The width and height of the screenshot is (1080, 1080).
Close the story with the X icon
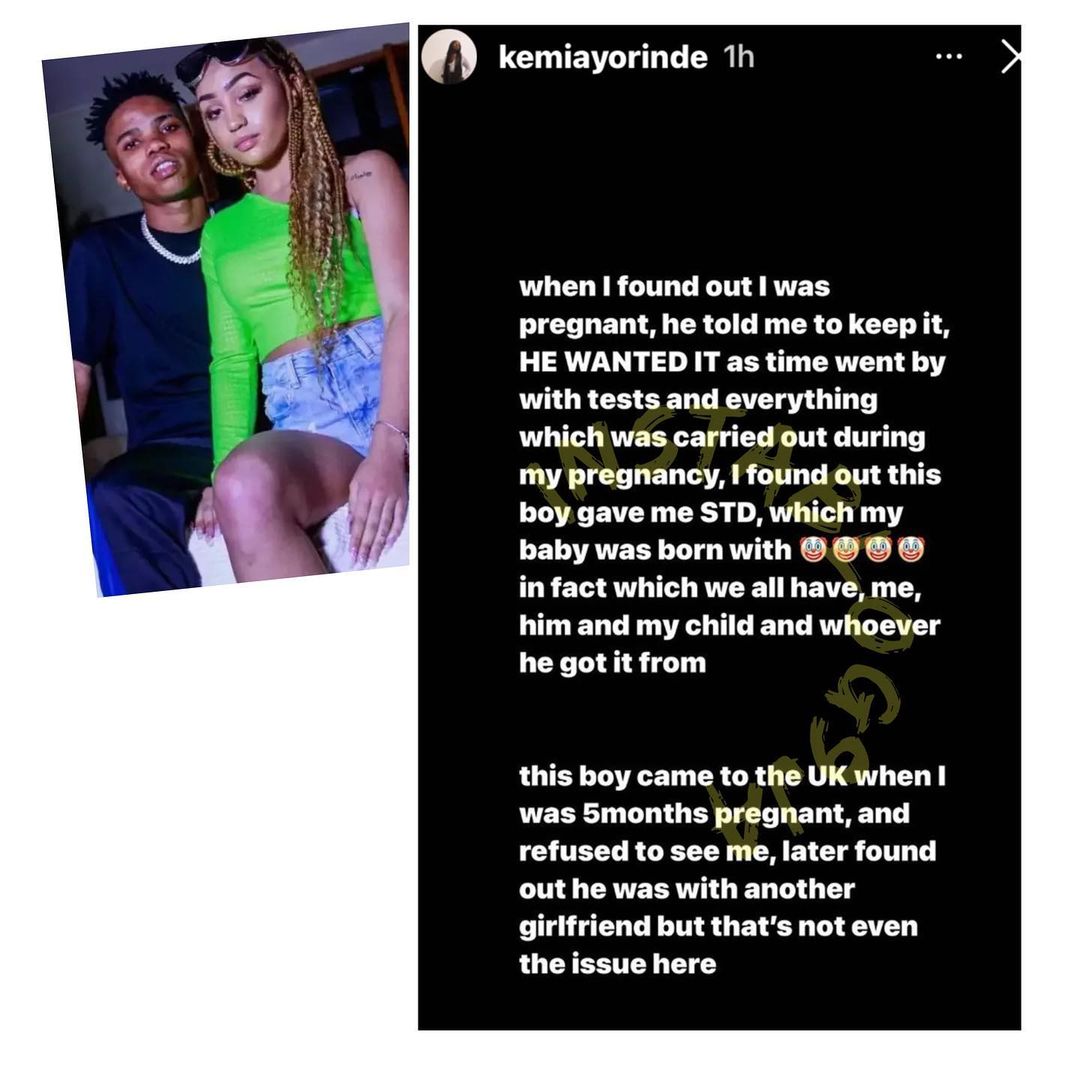1010,56
